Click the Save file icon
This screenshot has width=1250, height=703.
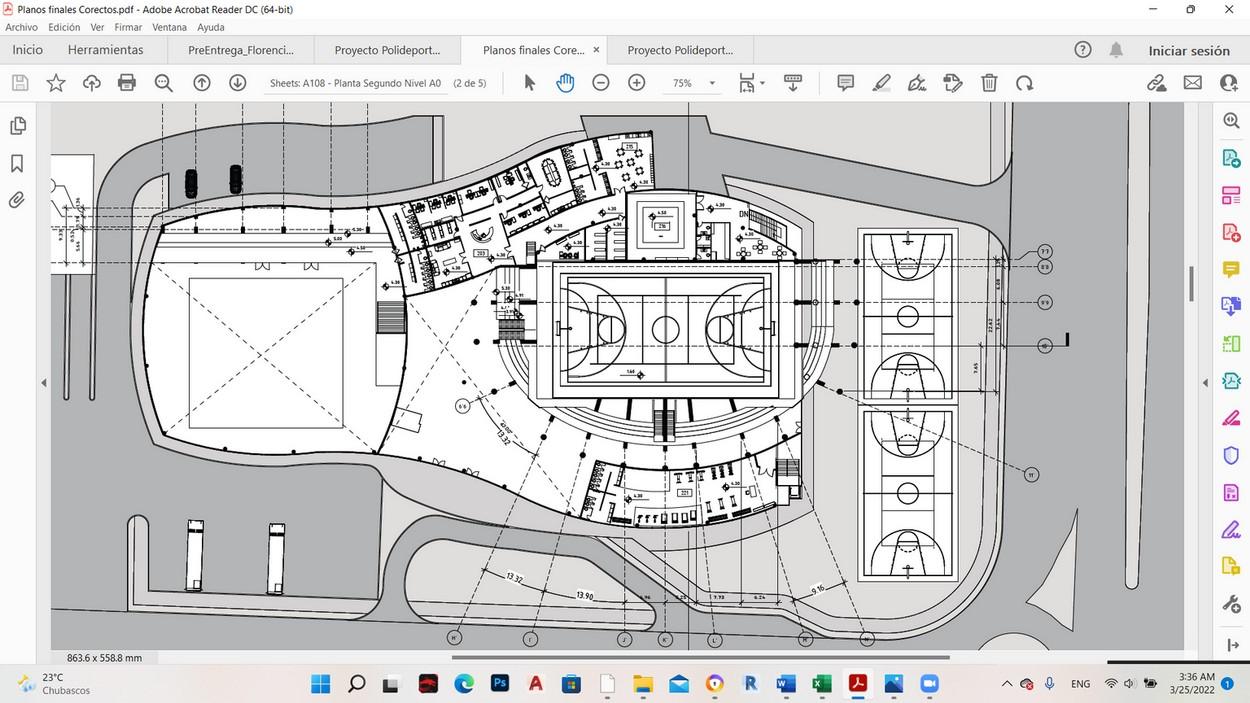20,83
